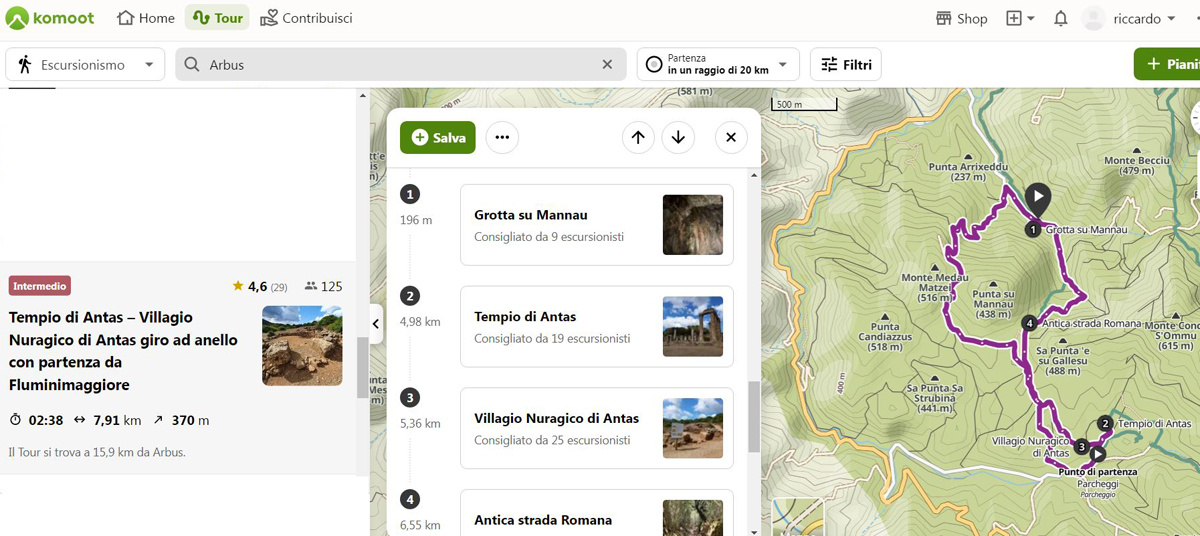Click the Punto di partenza marker
Image resolution: width=1200 pixels, height=536 pixels.
(1097, 454)
